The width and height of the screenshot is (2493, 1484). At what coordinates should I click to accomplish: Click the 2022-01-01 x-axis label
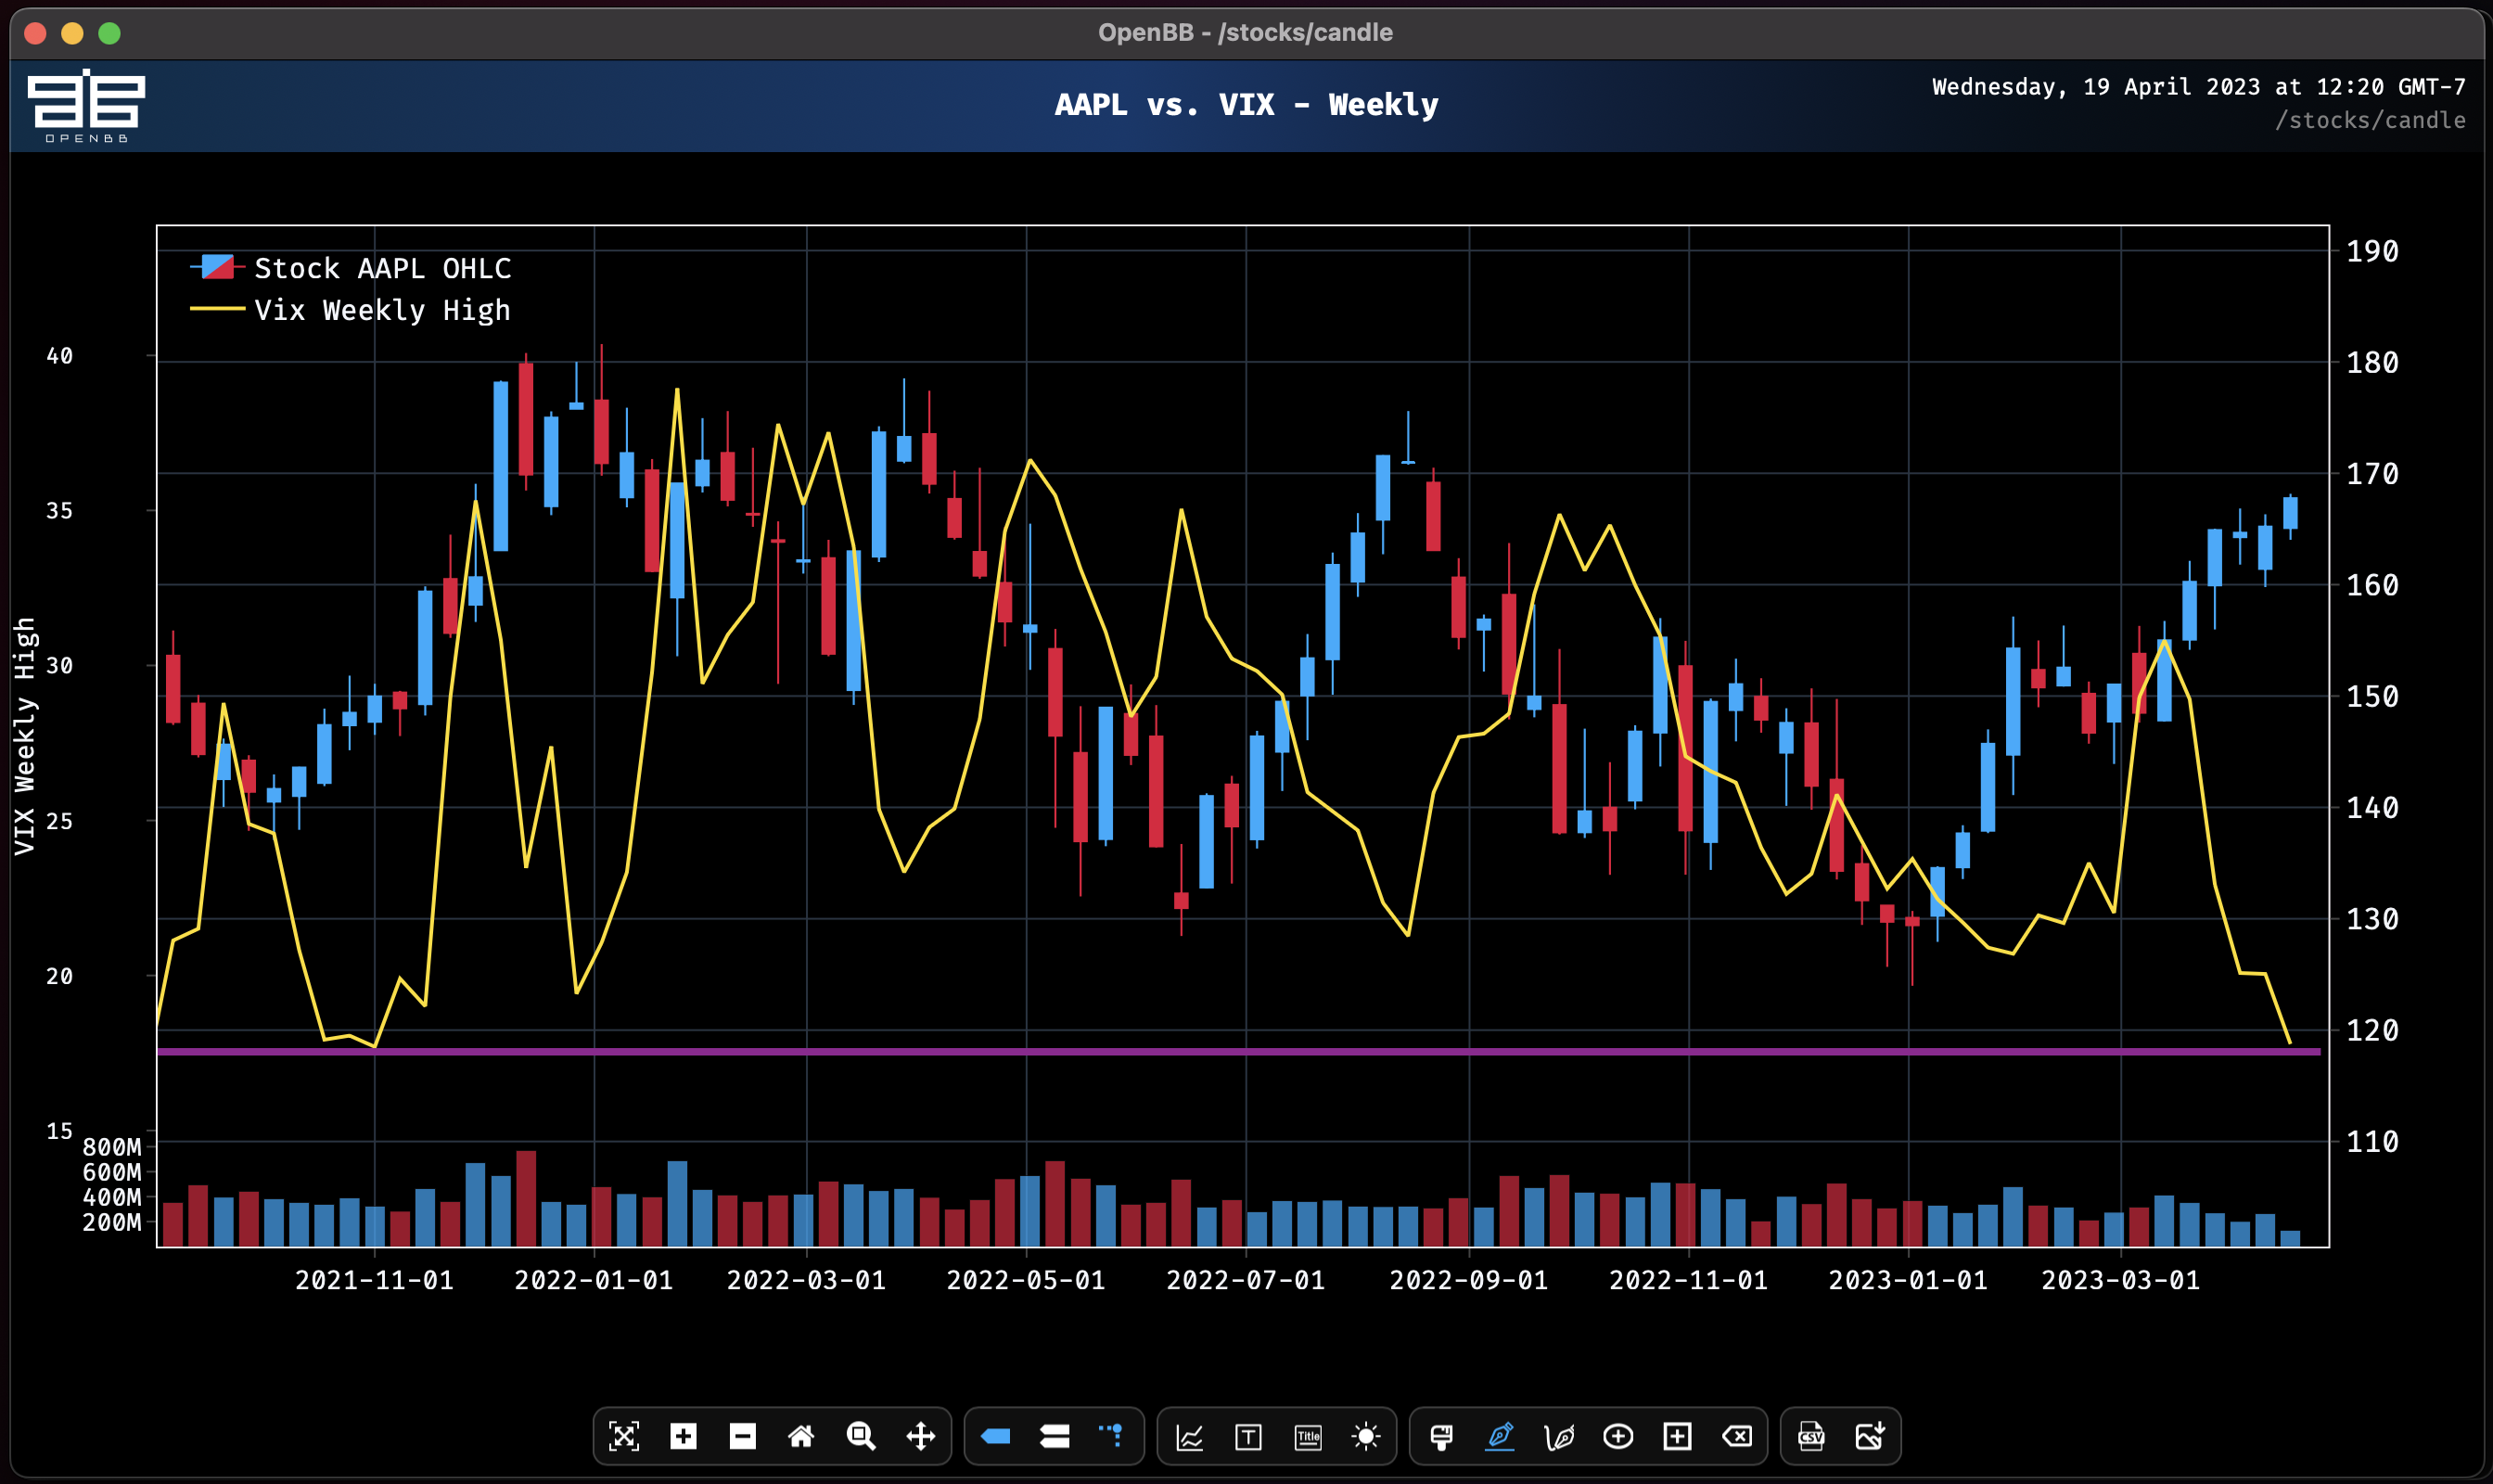point(594,1281)
